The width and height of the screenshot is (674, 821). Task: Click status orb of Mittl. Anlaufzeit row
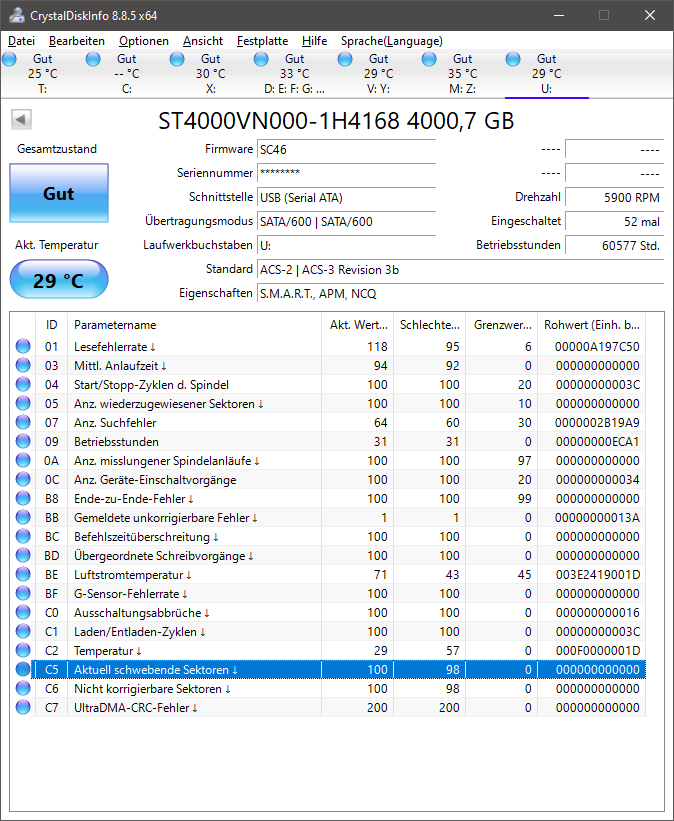pos(23,365)
